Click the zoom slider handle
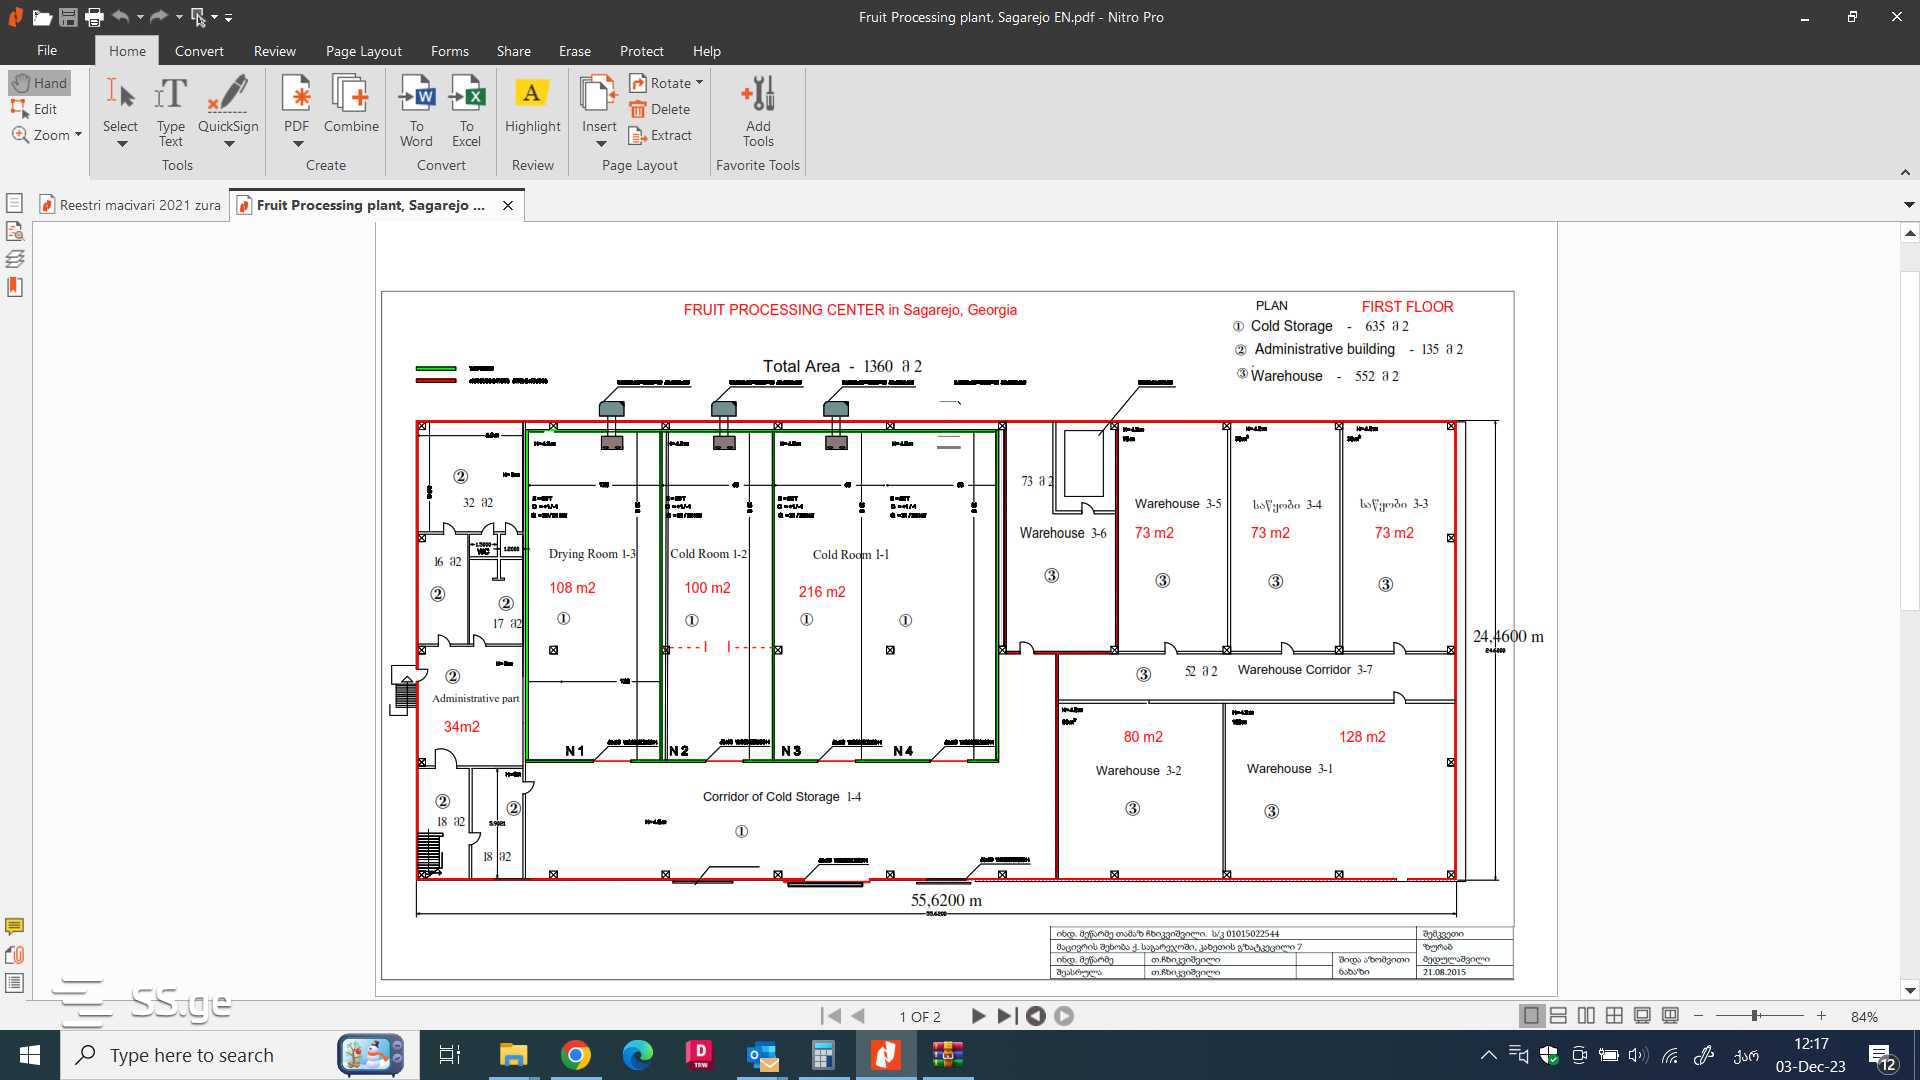This screenshot has width=1920, height=1080. coord(1755,1016)
